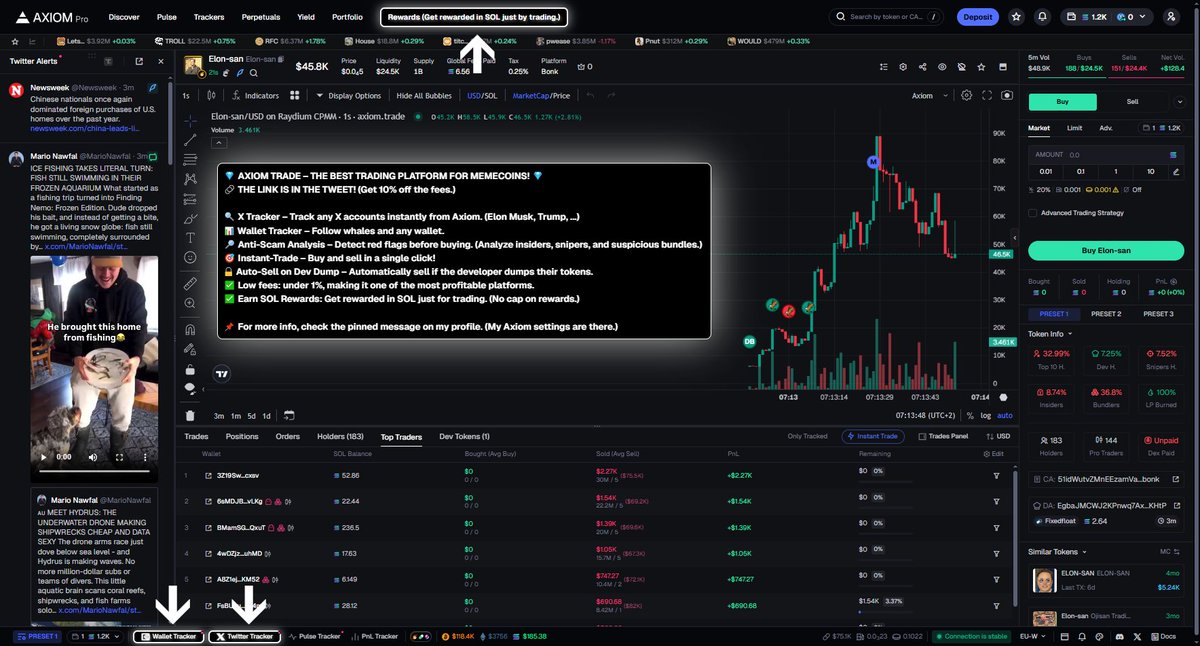Open the user account settings icon
The width and height of the screenshot is (1200, 646).
tap(1171, 17)
